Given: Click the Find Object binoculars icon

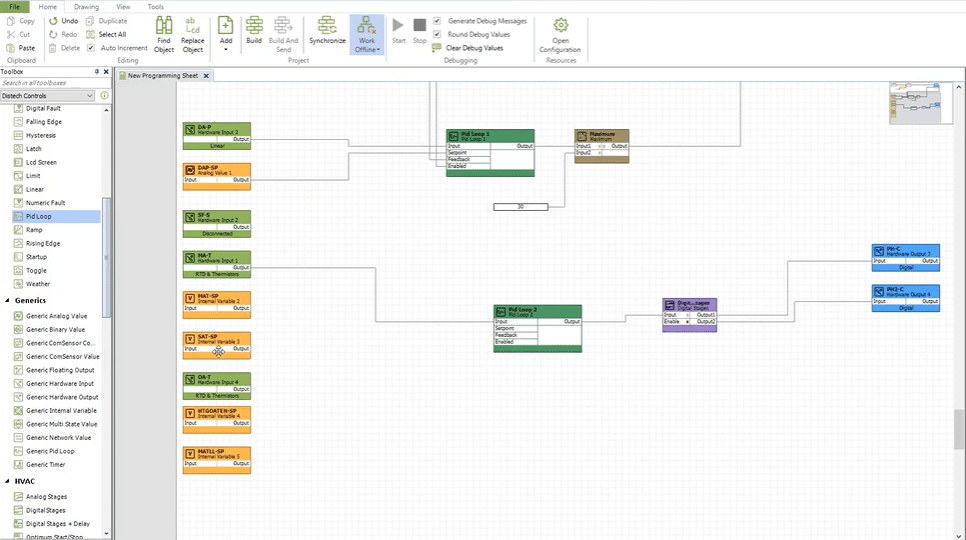Looking at the screenshot, I should coord(164,25).
